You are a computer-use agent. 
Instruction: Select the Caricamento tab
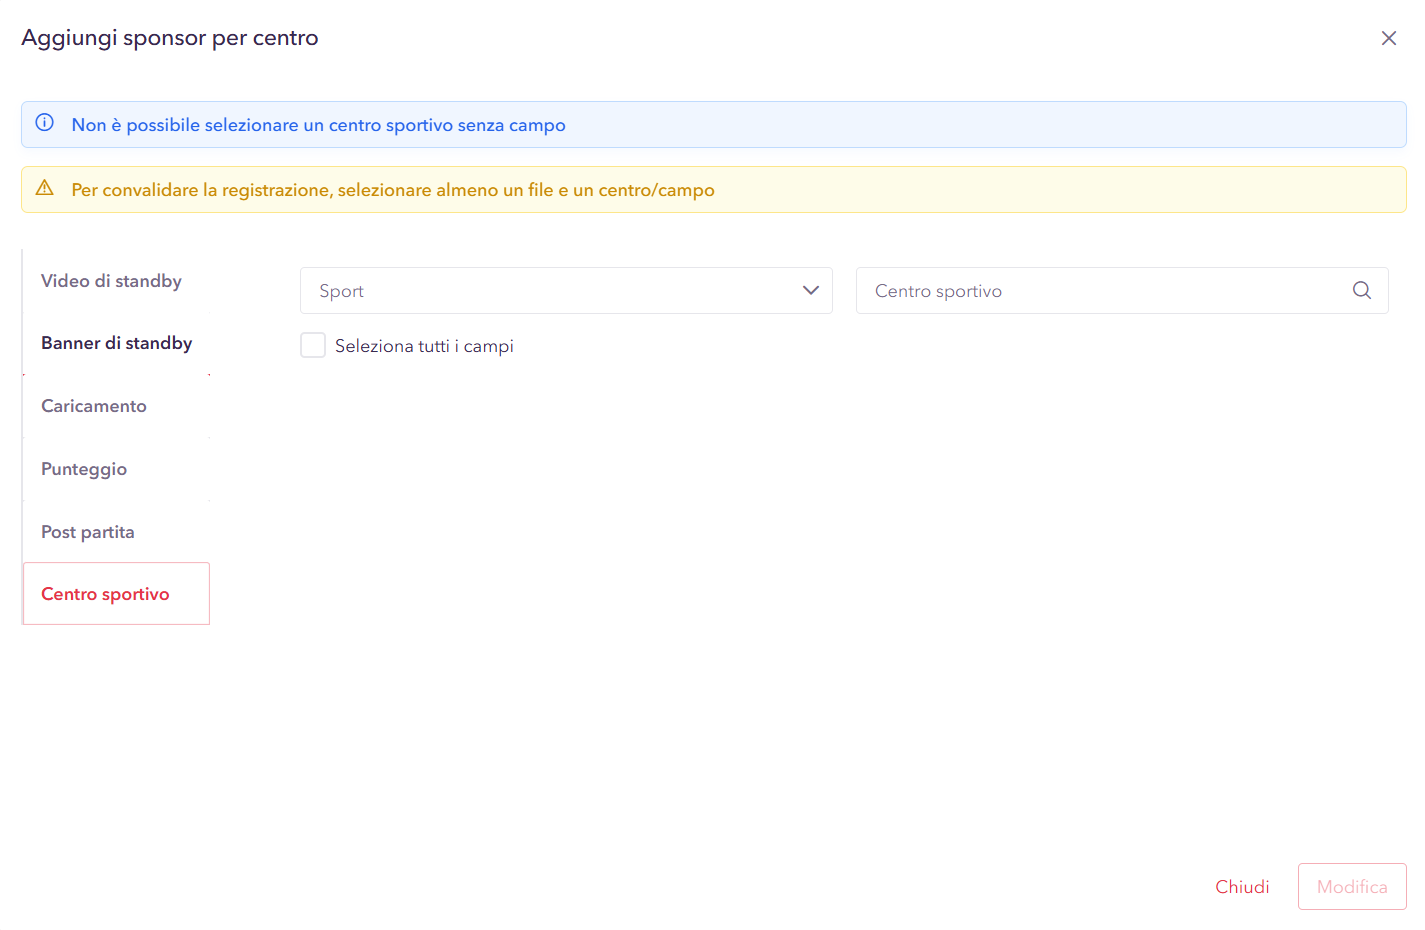94,406
